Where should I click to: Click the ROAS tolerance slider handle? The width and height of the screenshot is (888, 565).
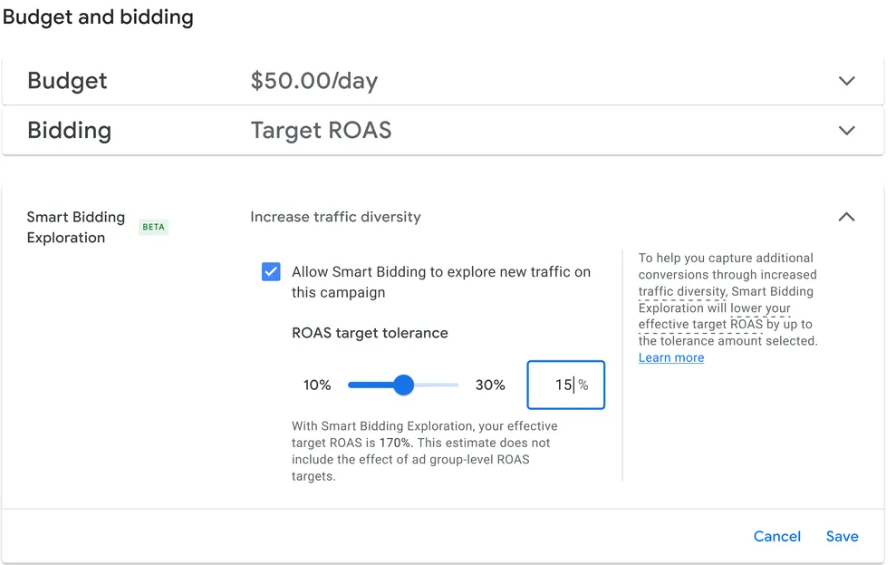[403, 385]
